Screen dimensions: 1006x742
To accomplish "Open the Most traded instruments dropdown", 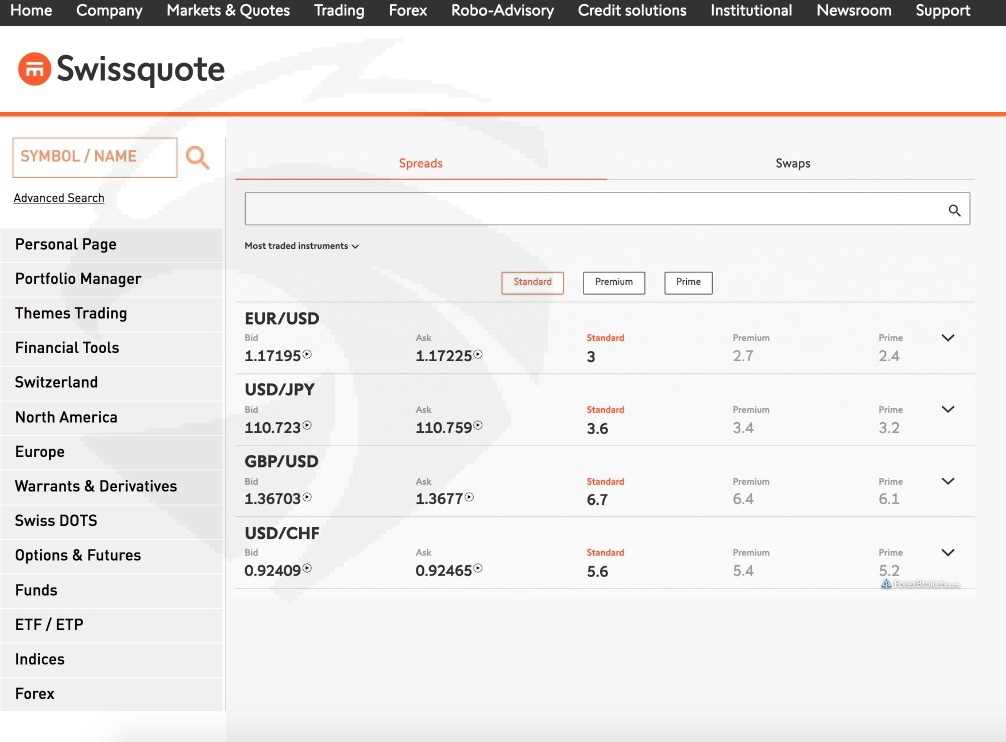I will [x=301, y=246].
